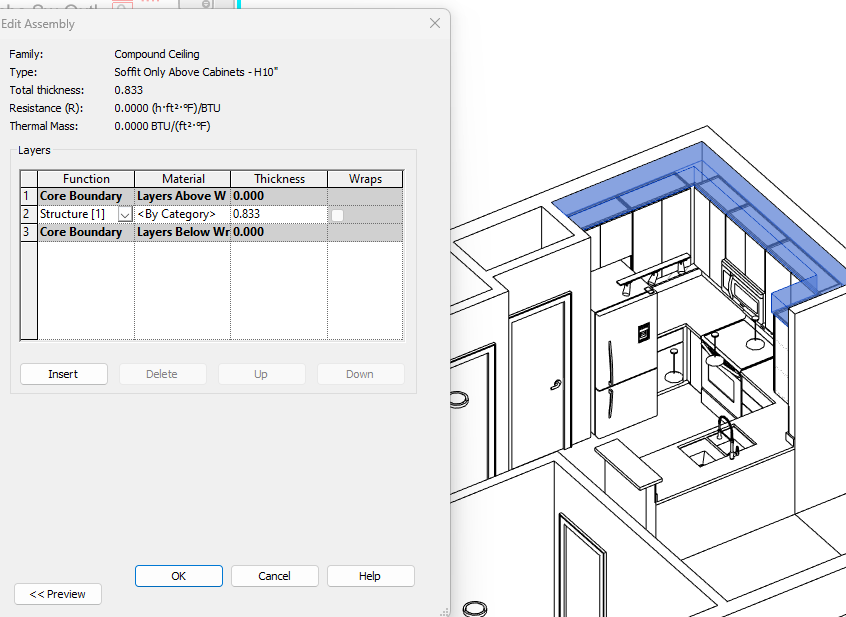Open the Structure [1] function dropdown
The width and height of the screenshot is (846, 617).
[x=124, y=214]
